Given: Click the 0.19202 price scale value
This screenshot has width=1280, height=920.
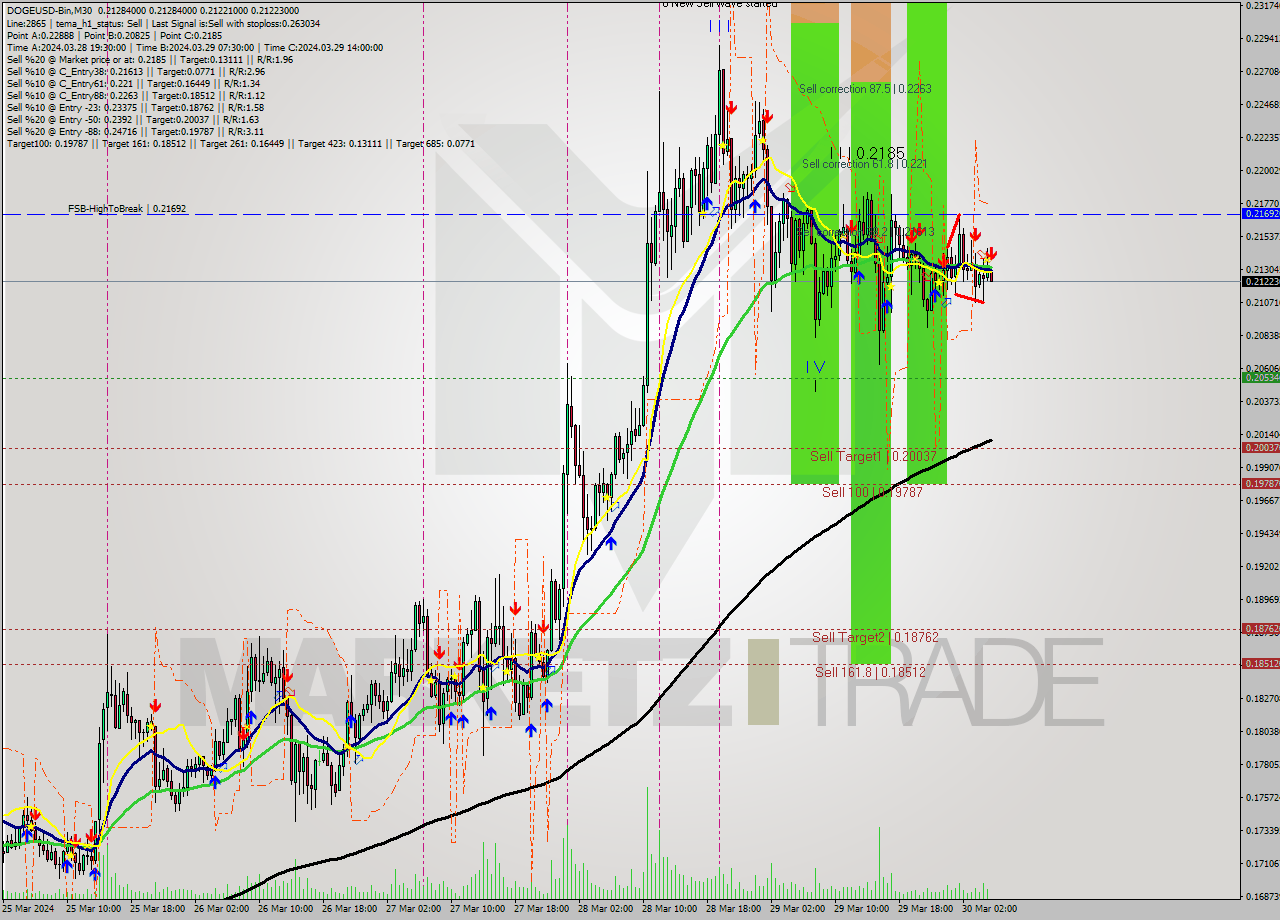Looking at the screenshot, I should [1262, 566].
